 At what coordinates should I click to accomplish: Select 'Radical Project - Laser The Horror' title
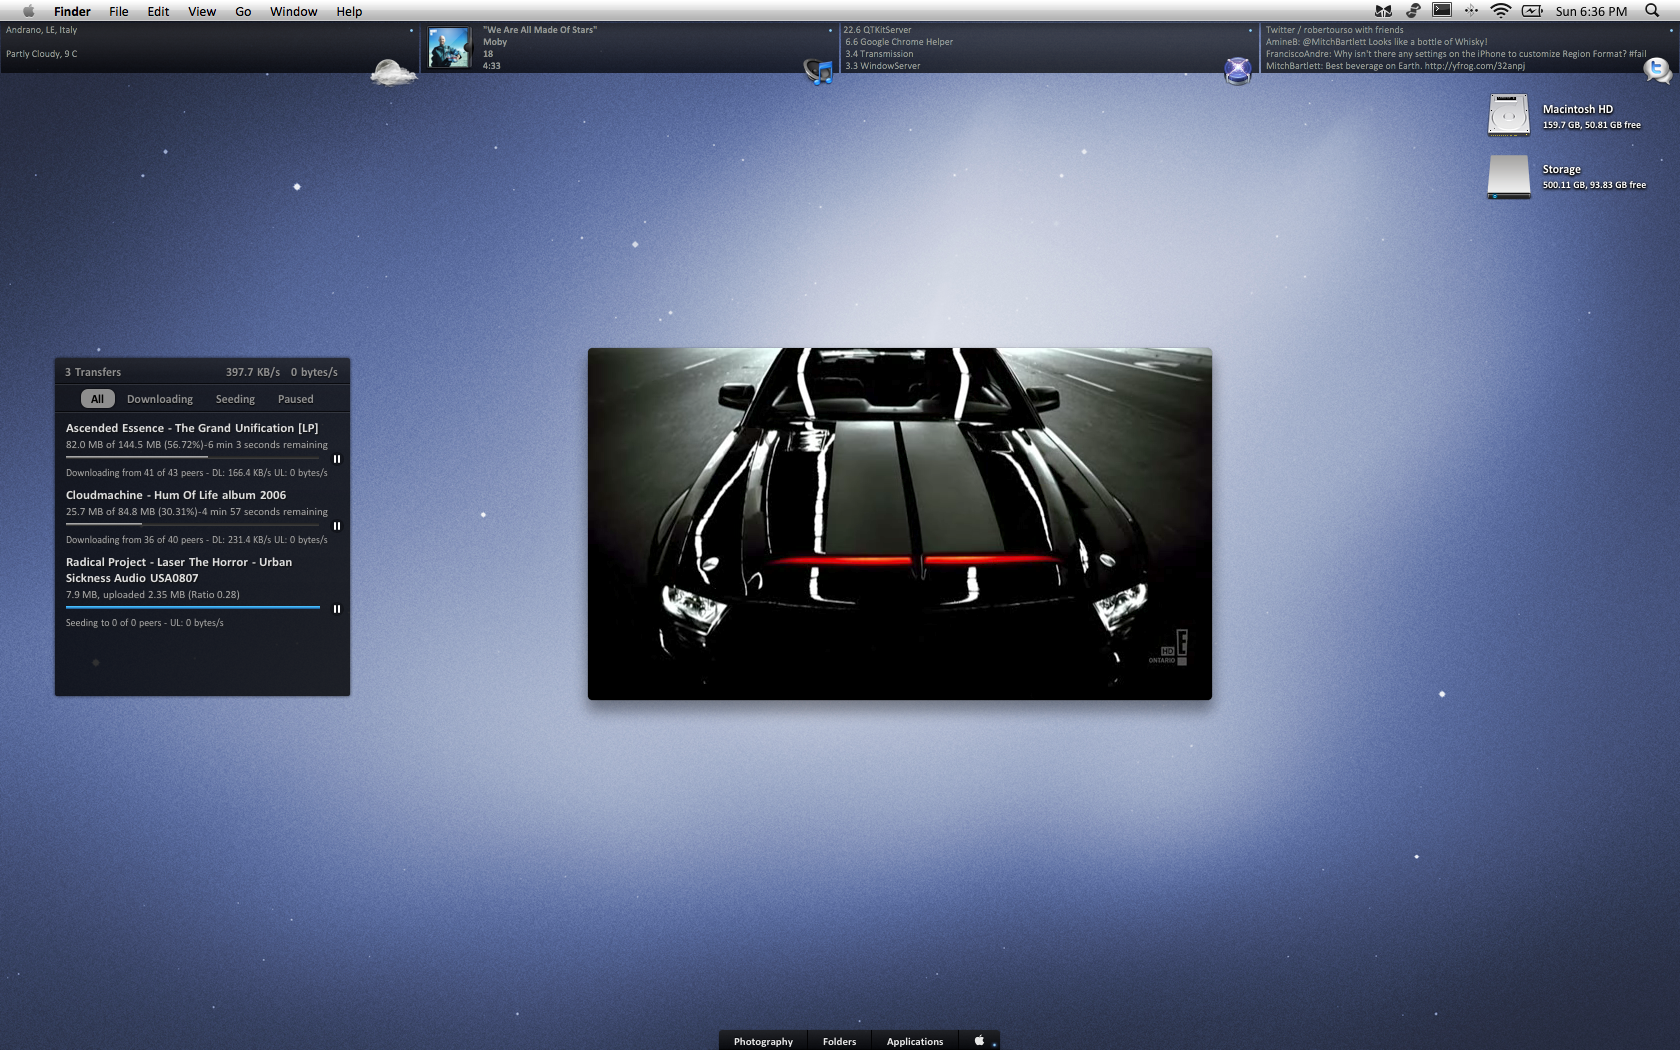[x=179, y=570]
